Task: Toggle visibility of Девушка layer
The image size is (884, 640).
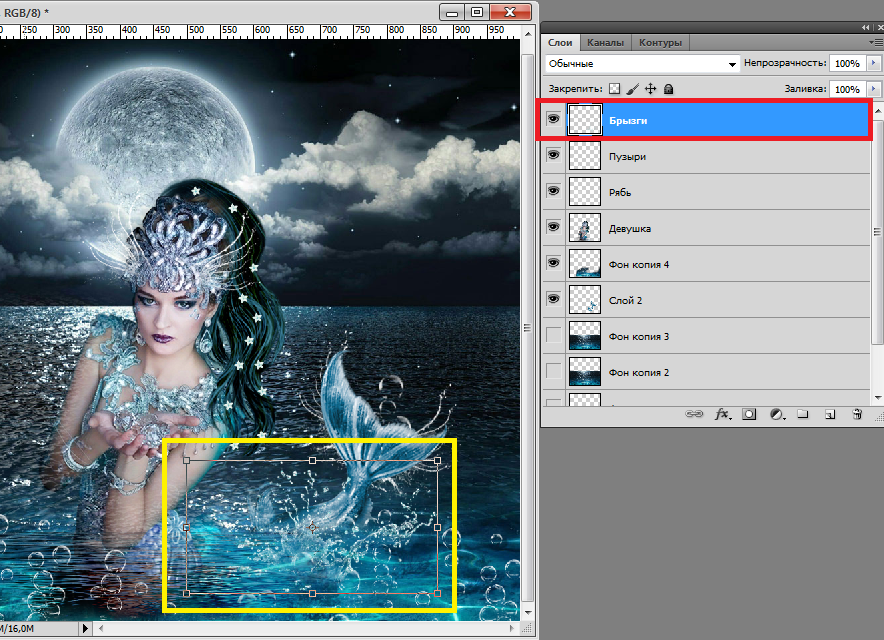Action: click(553, 228)
